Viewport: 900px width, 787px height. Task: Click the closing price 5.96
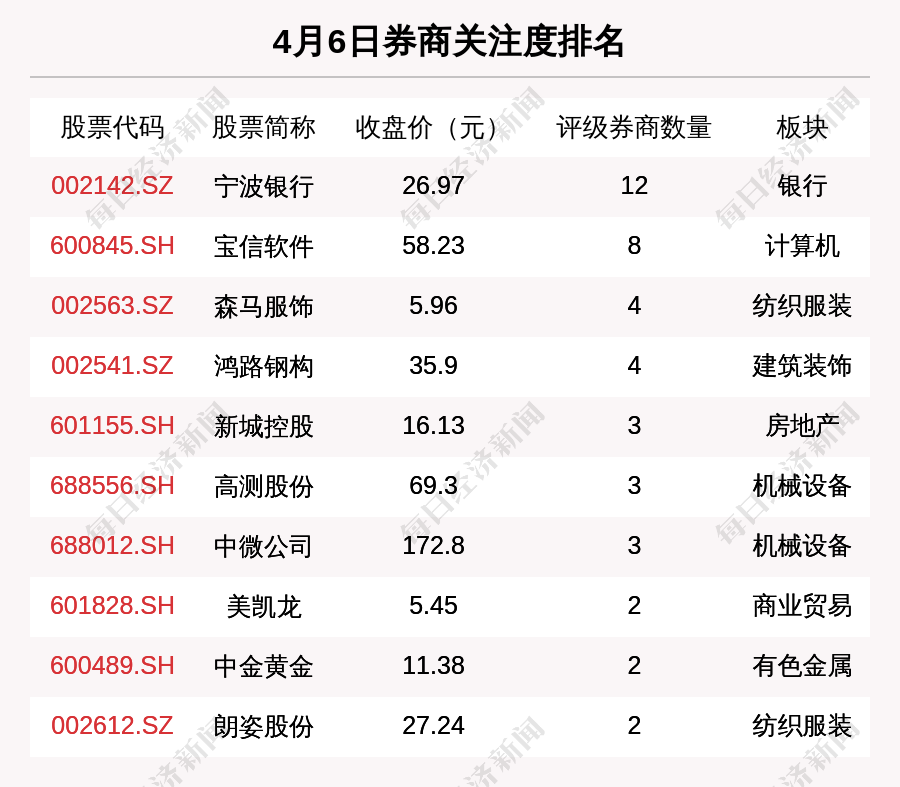433,305
